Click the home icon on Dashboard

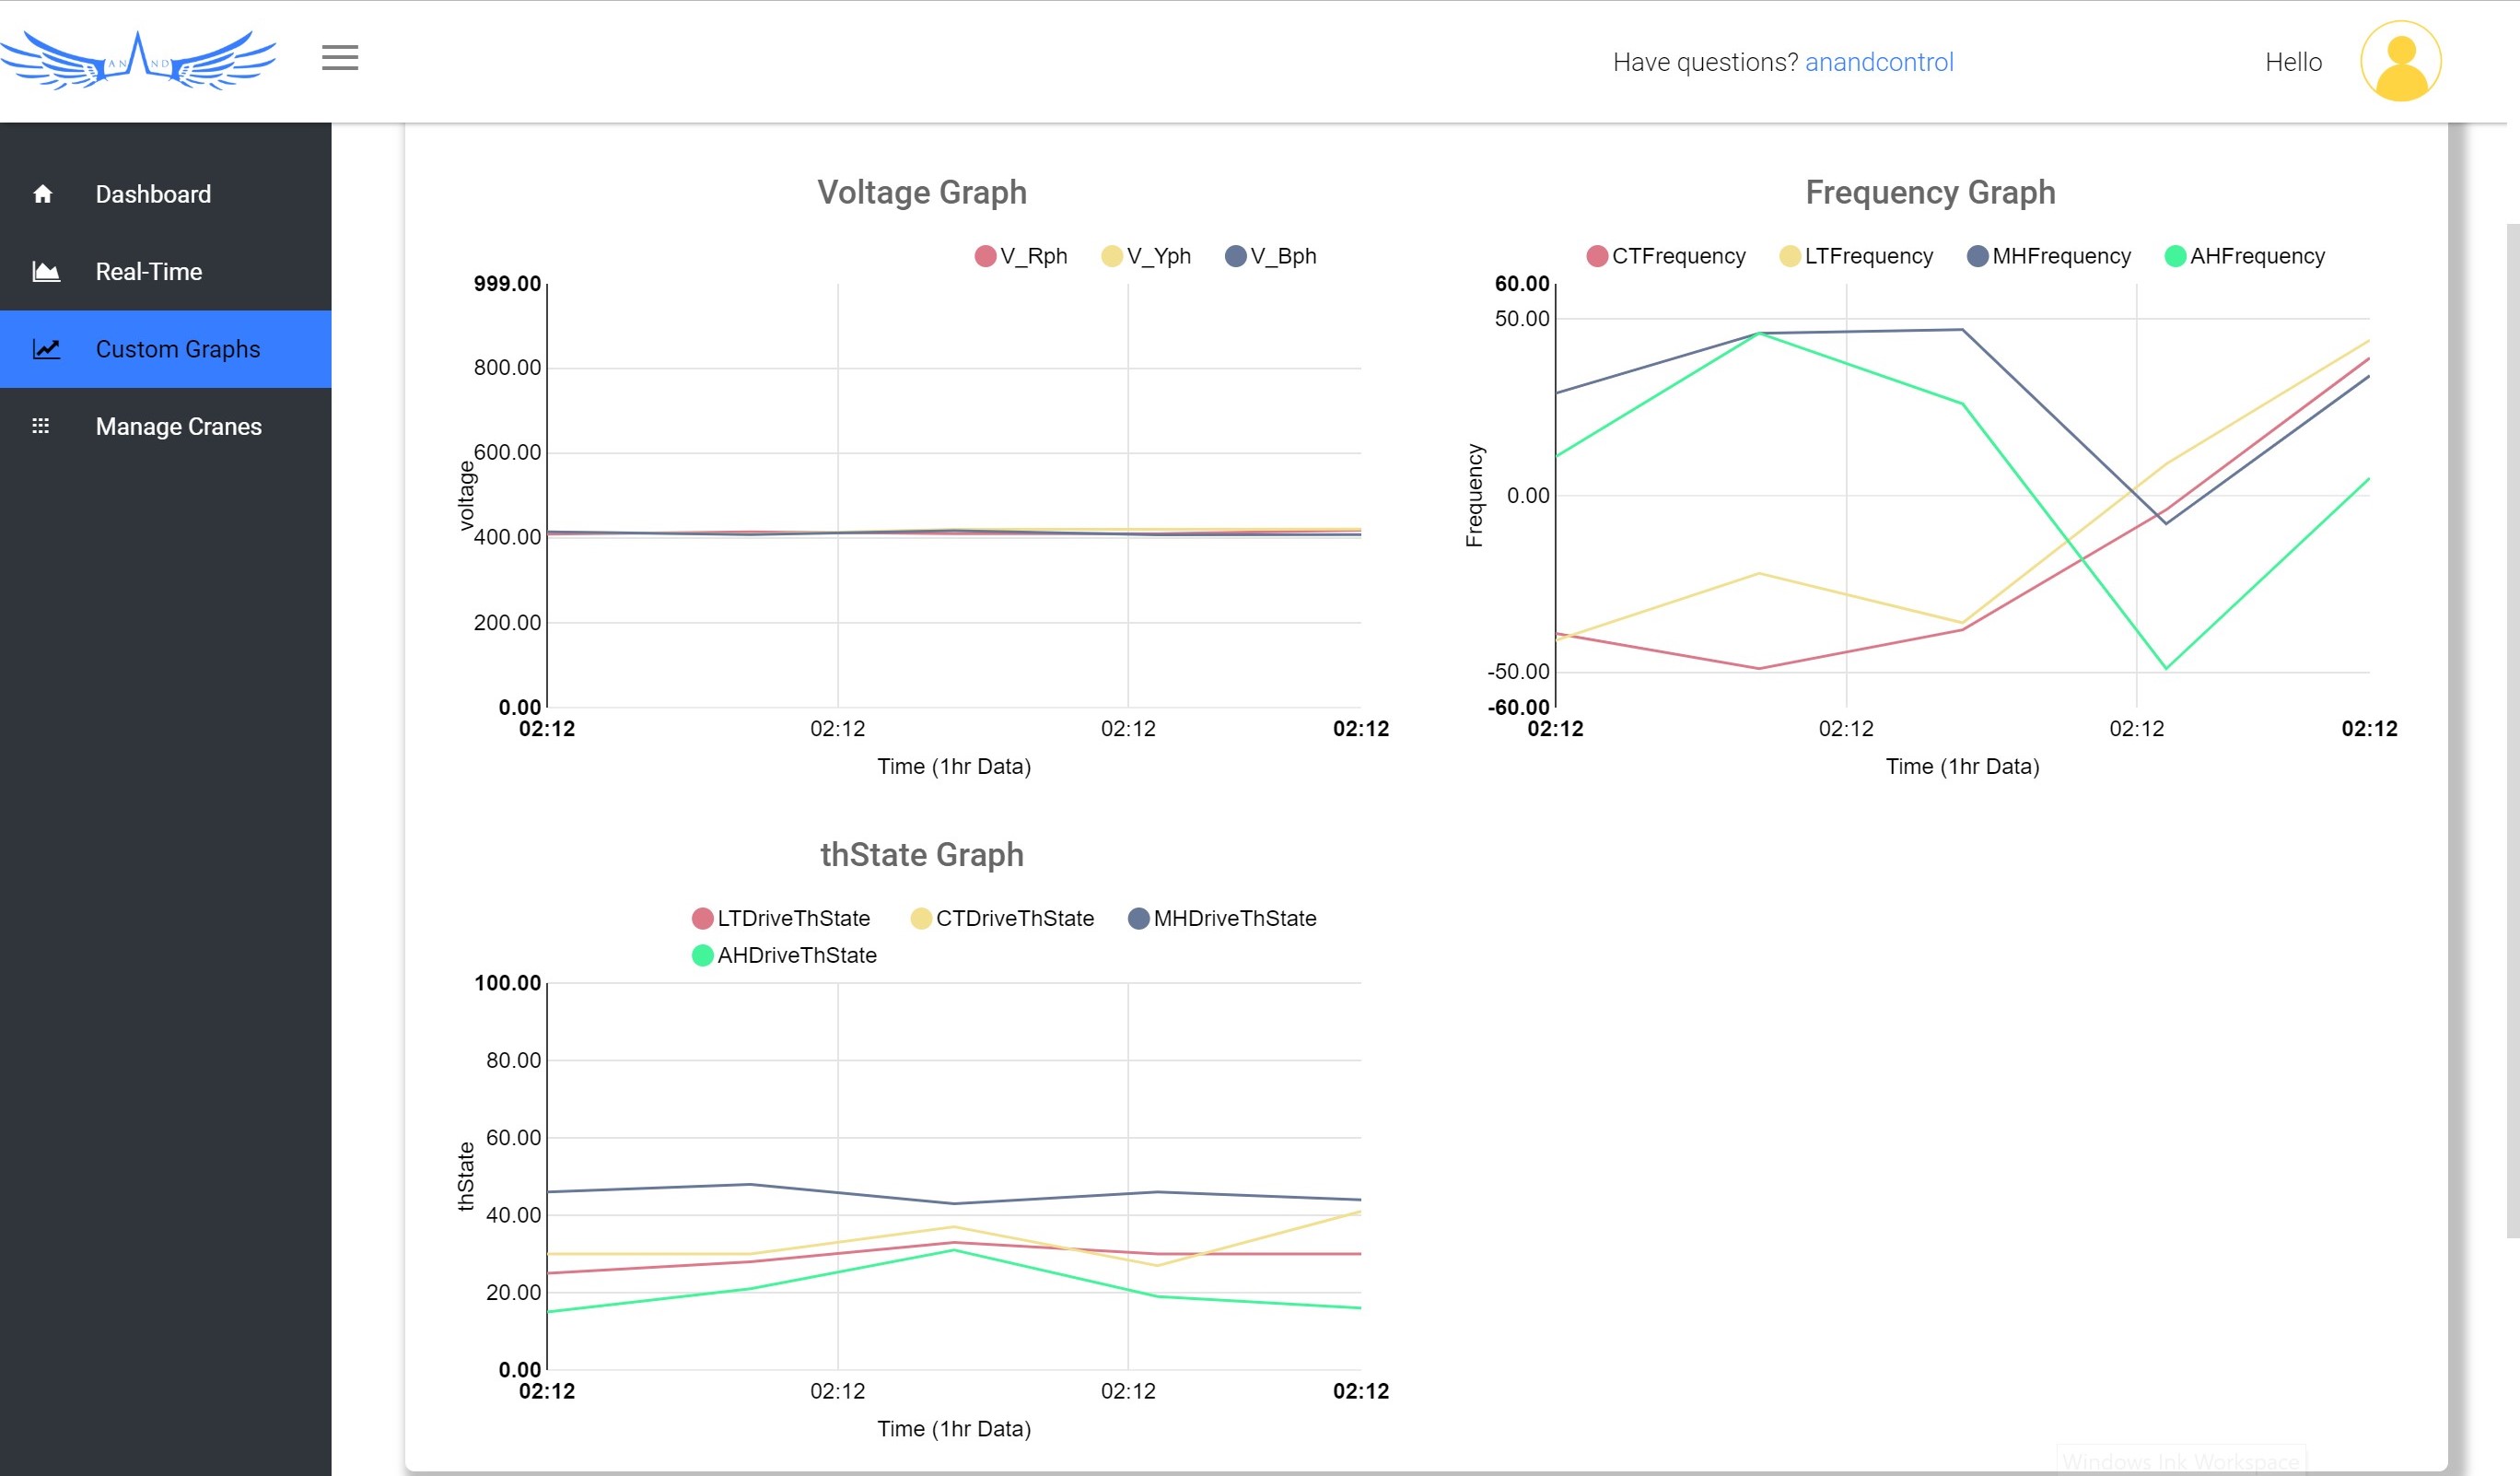point(44,193)
